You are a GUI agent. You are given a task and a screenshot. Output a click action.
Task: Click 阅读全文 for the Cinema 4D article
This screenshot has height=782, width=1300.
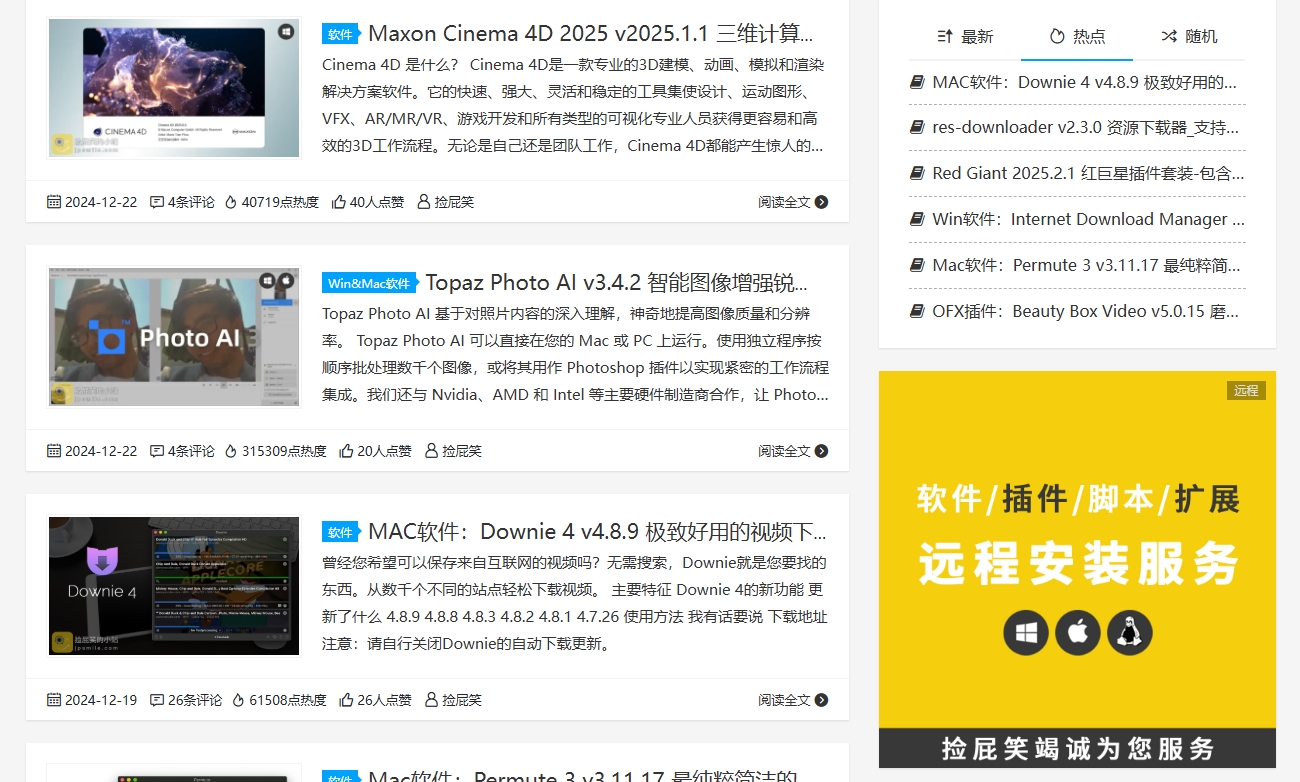click(x=784, y=202)
